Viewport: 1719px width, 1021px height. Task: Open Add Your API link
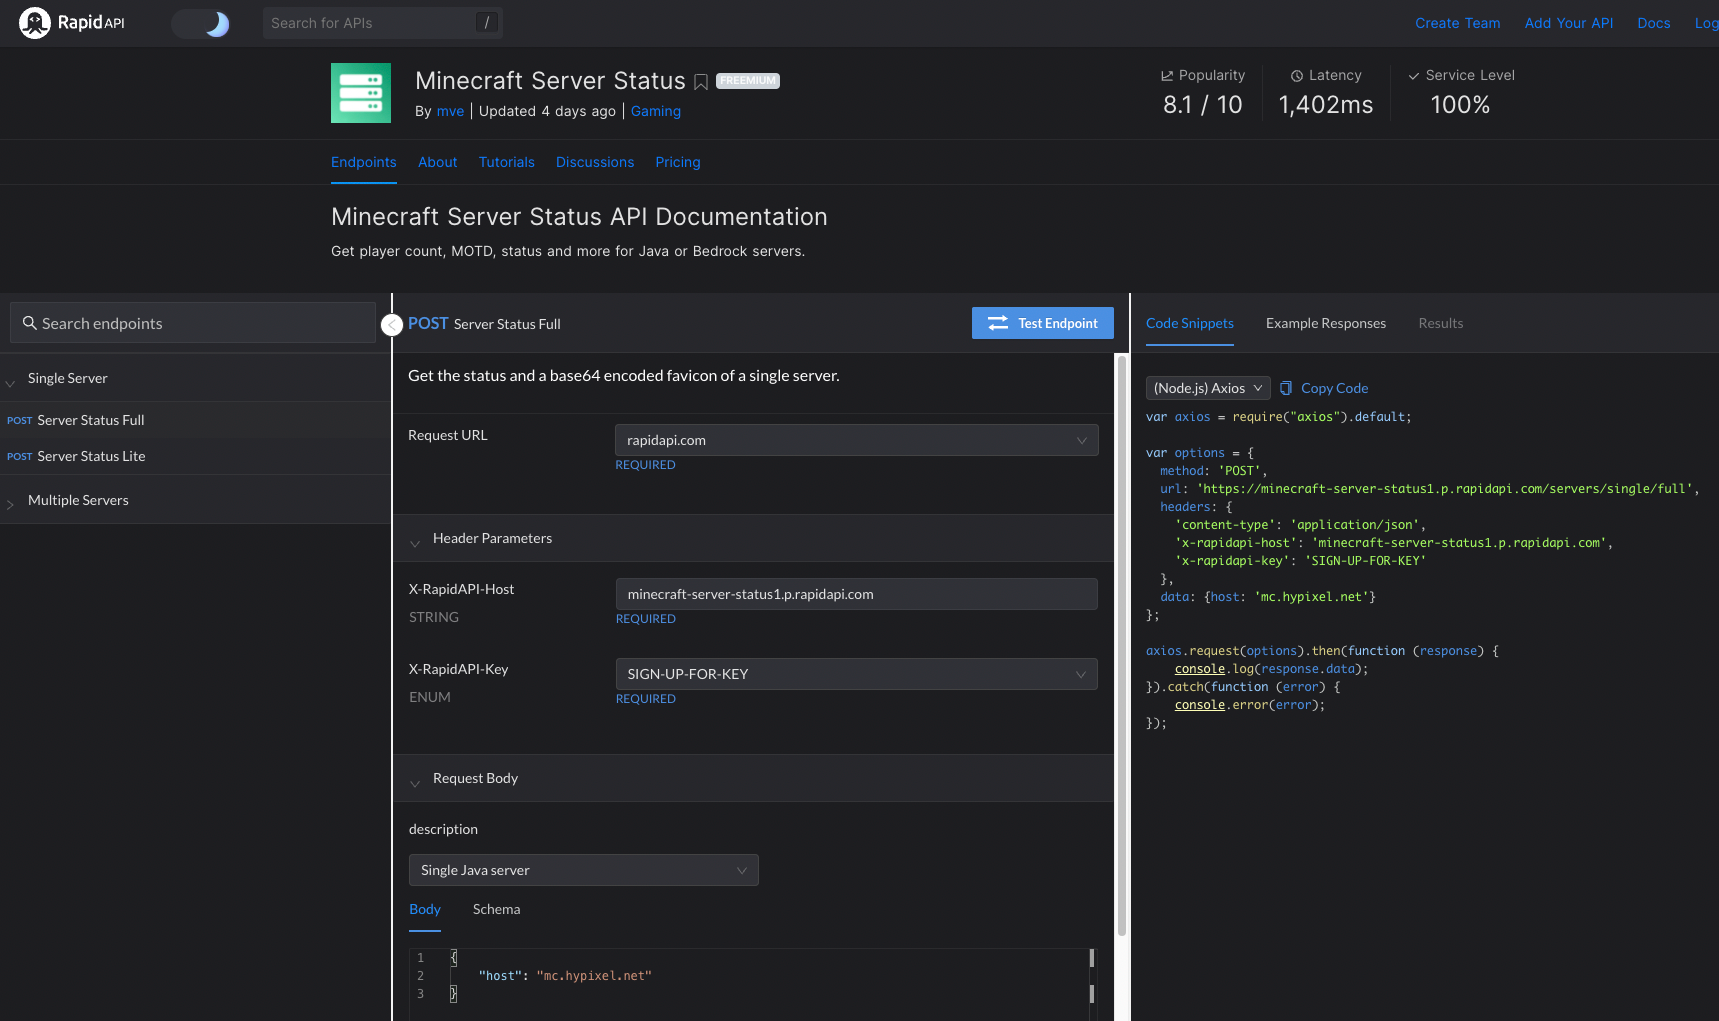pos(1568,23)
